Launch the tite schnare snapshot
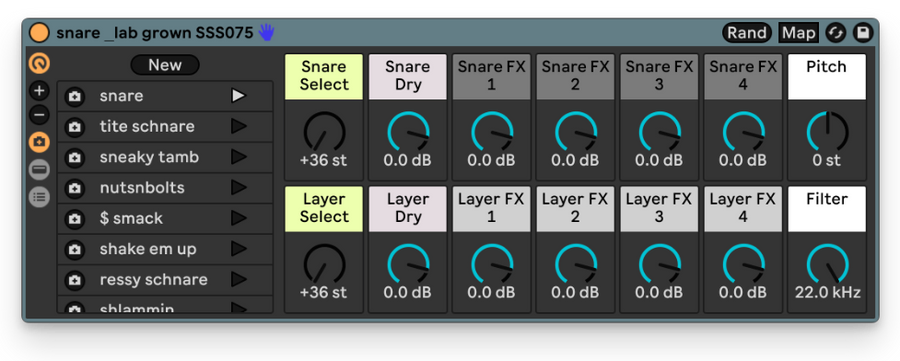This screenshot has width=900, height=361. pyautogui.click(x=239, y=126)
